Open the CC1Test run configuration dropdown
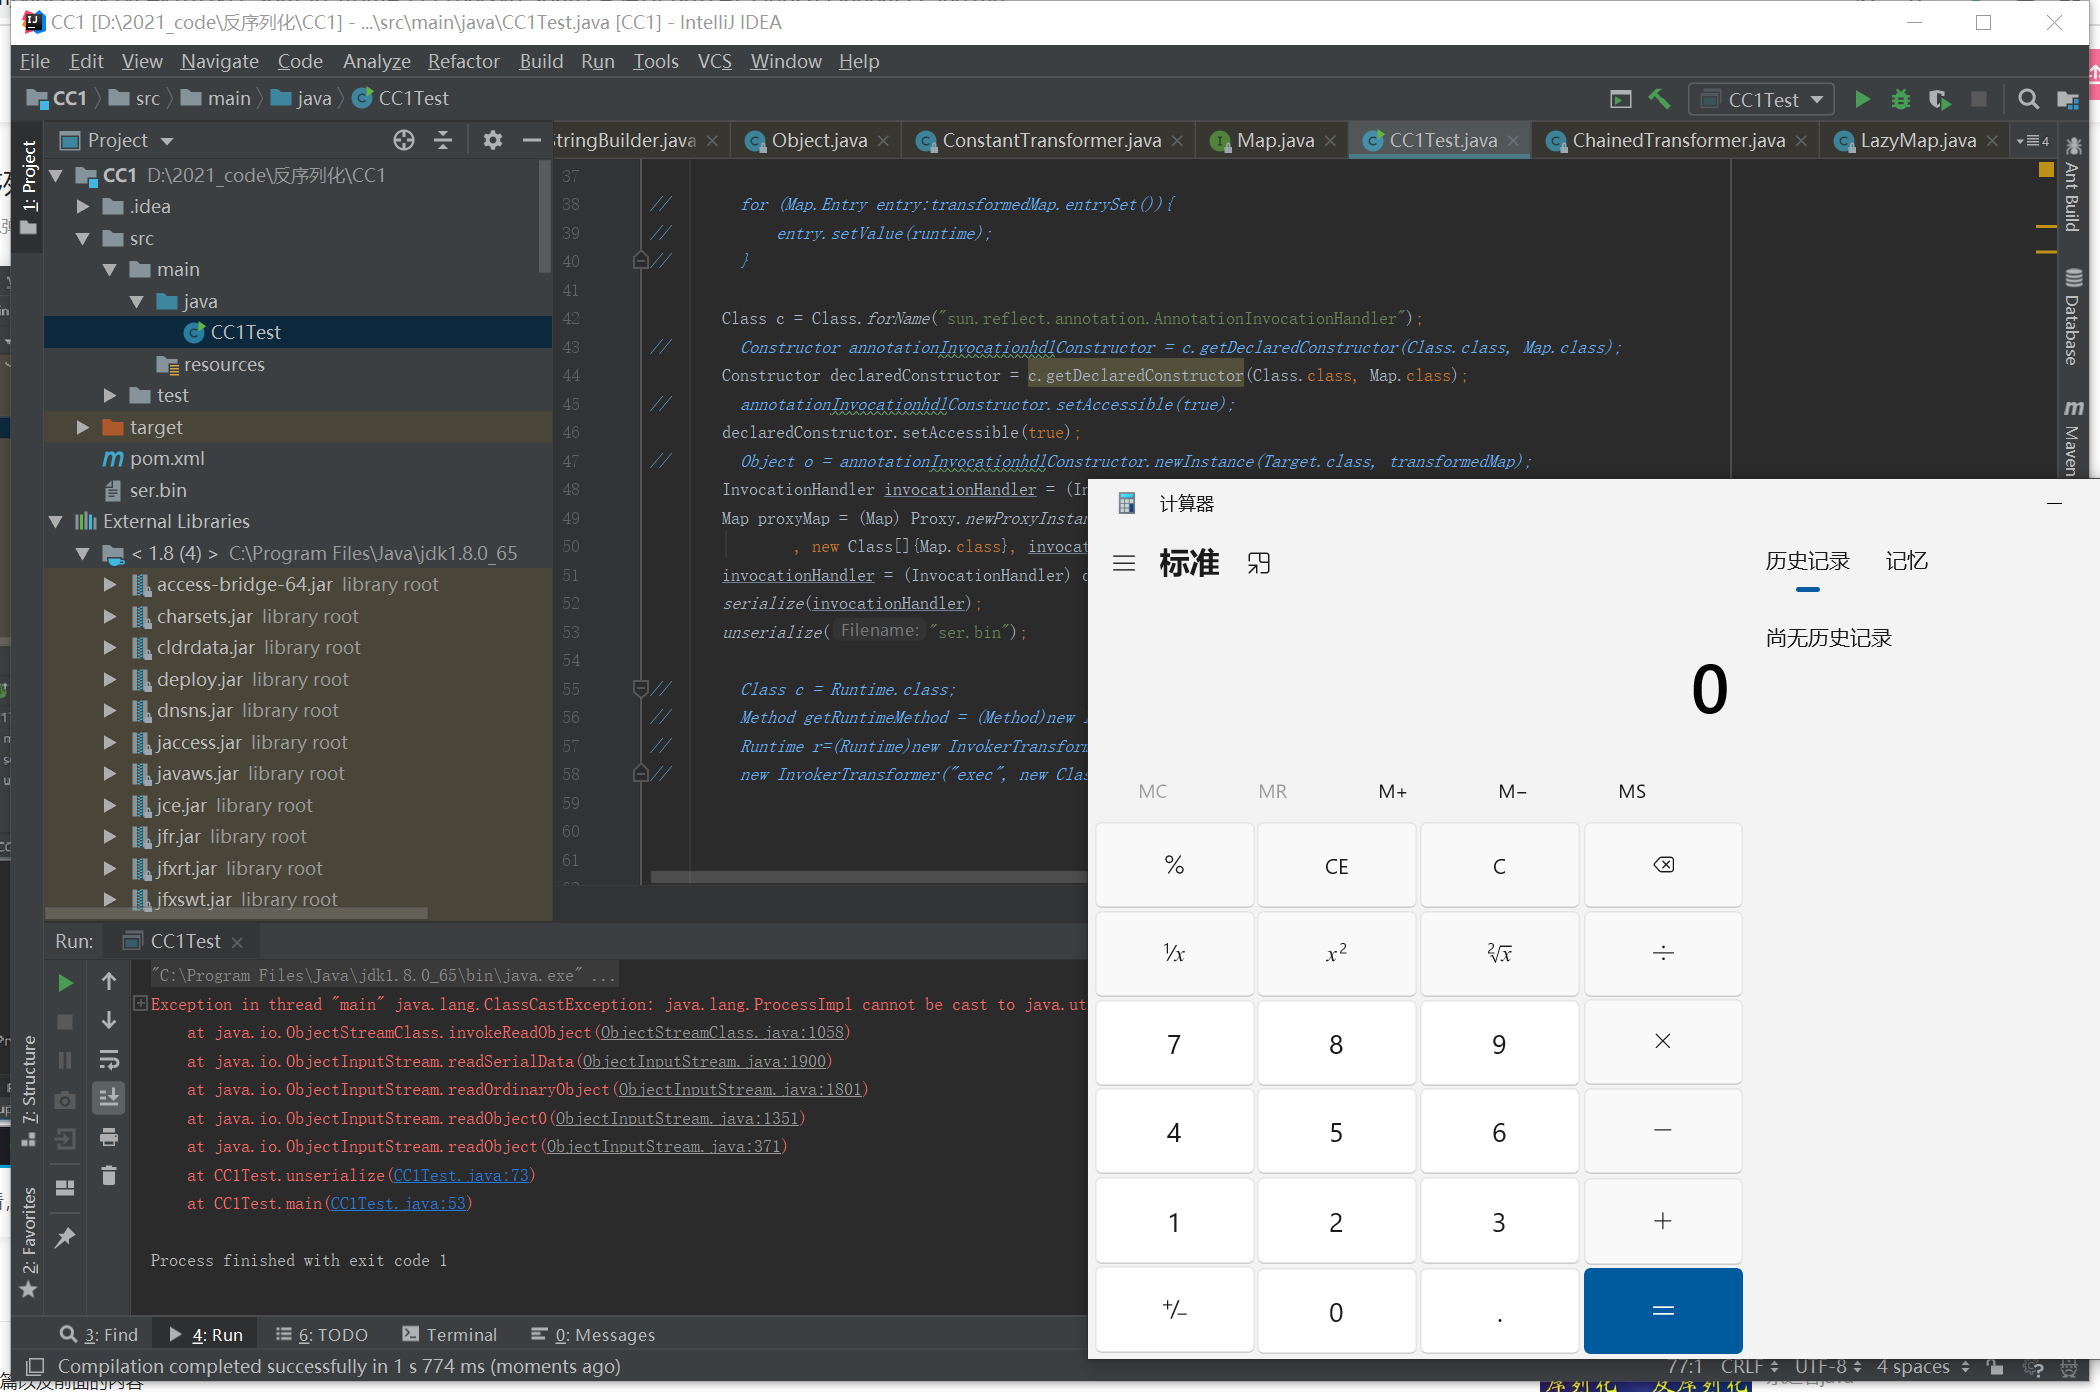The image size is (2100, 1392). (x=1762, y=99)
